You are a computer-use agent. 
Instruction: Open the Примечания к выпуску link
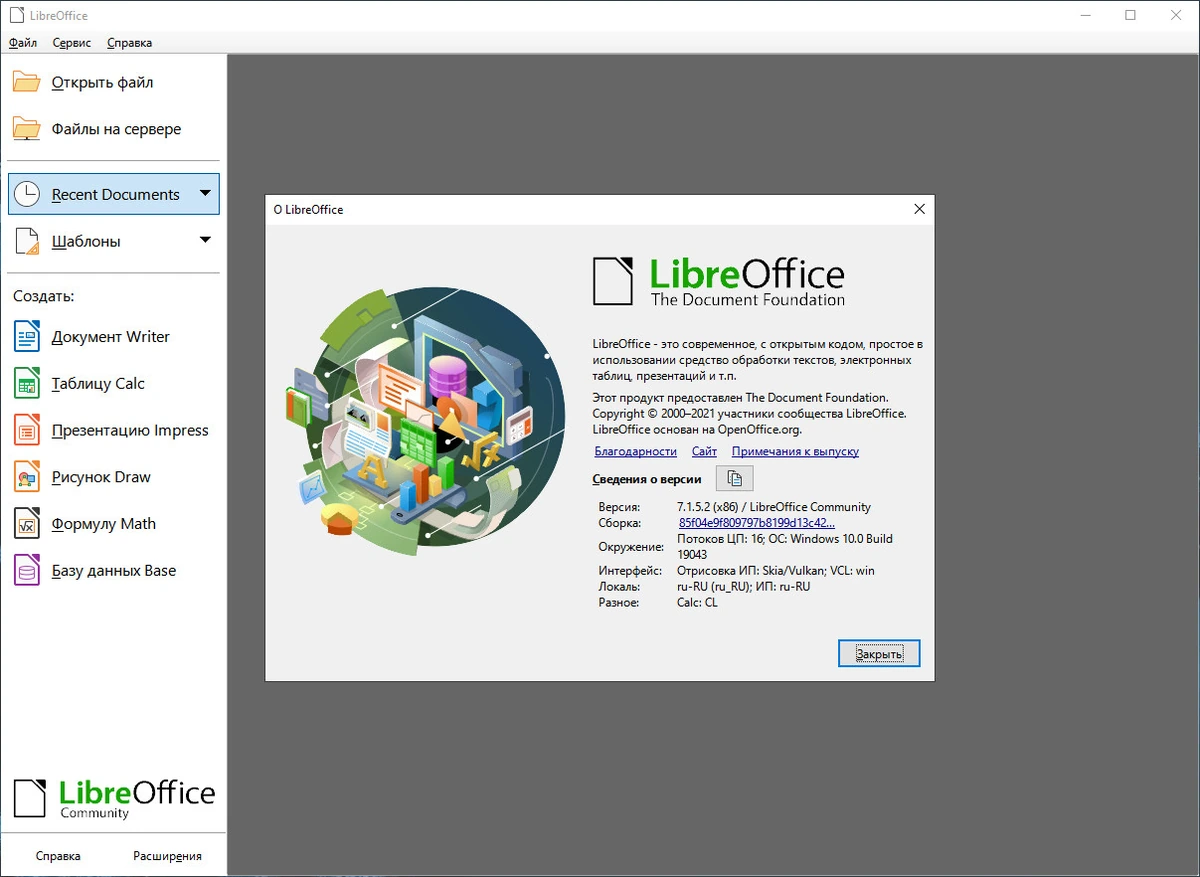click(795, 452)
